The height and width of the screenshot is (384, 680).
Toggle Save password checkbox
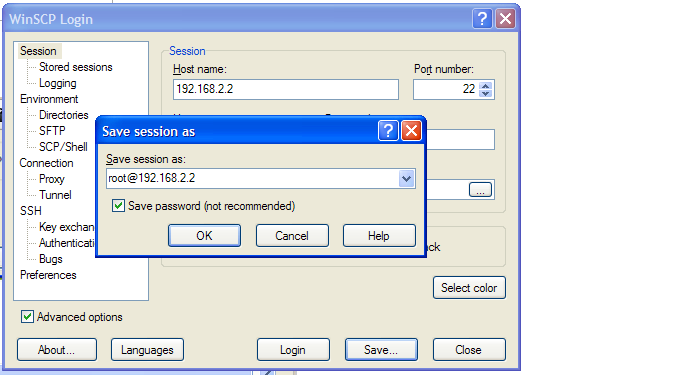(x=118, y=206)
